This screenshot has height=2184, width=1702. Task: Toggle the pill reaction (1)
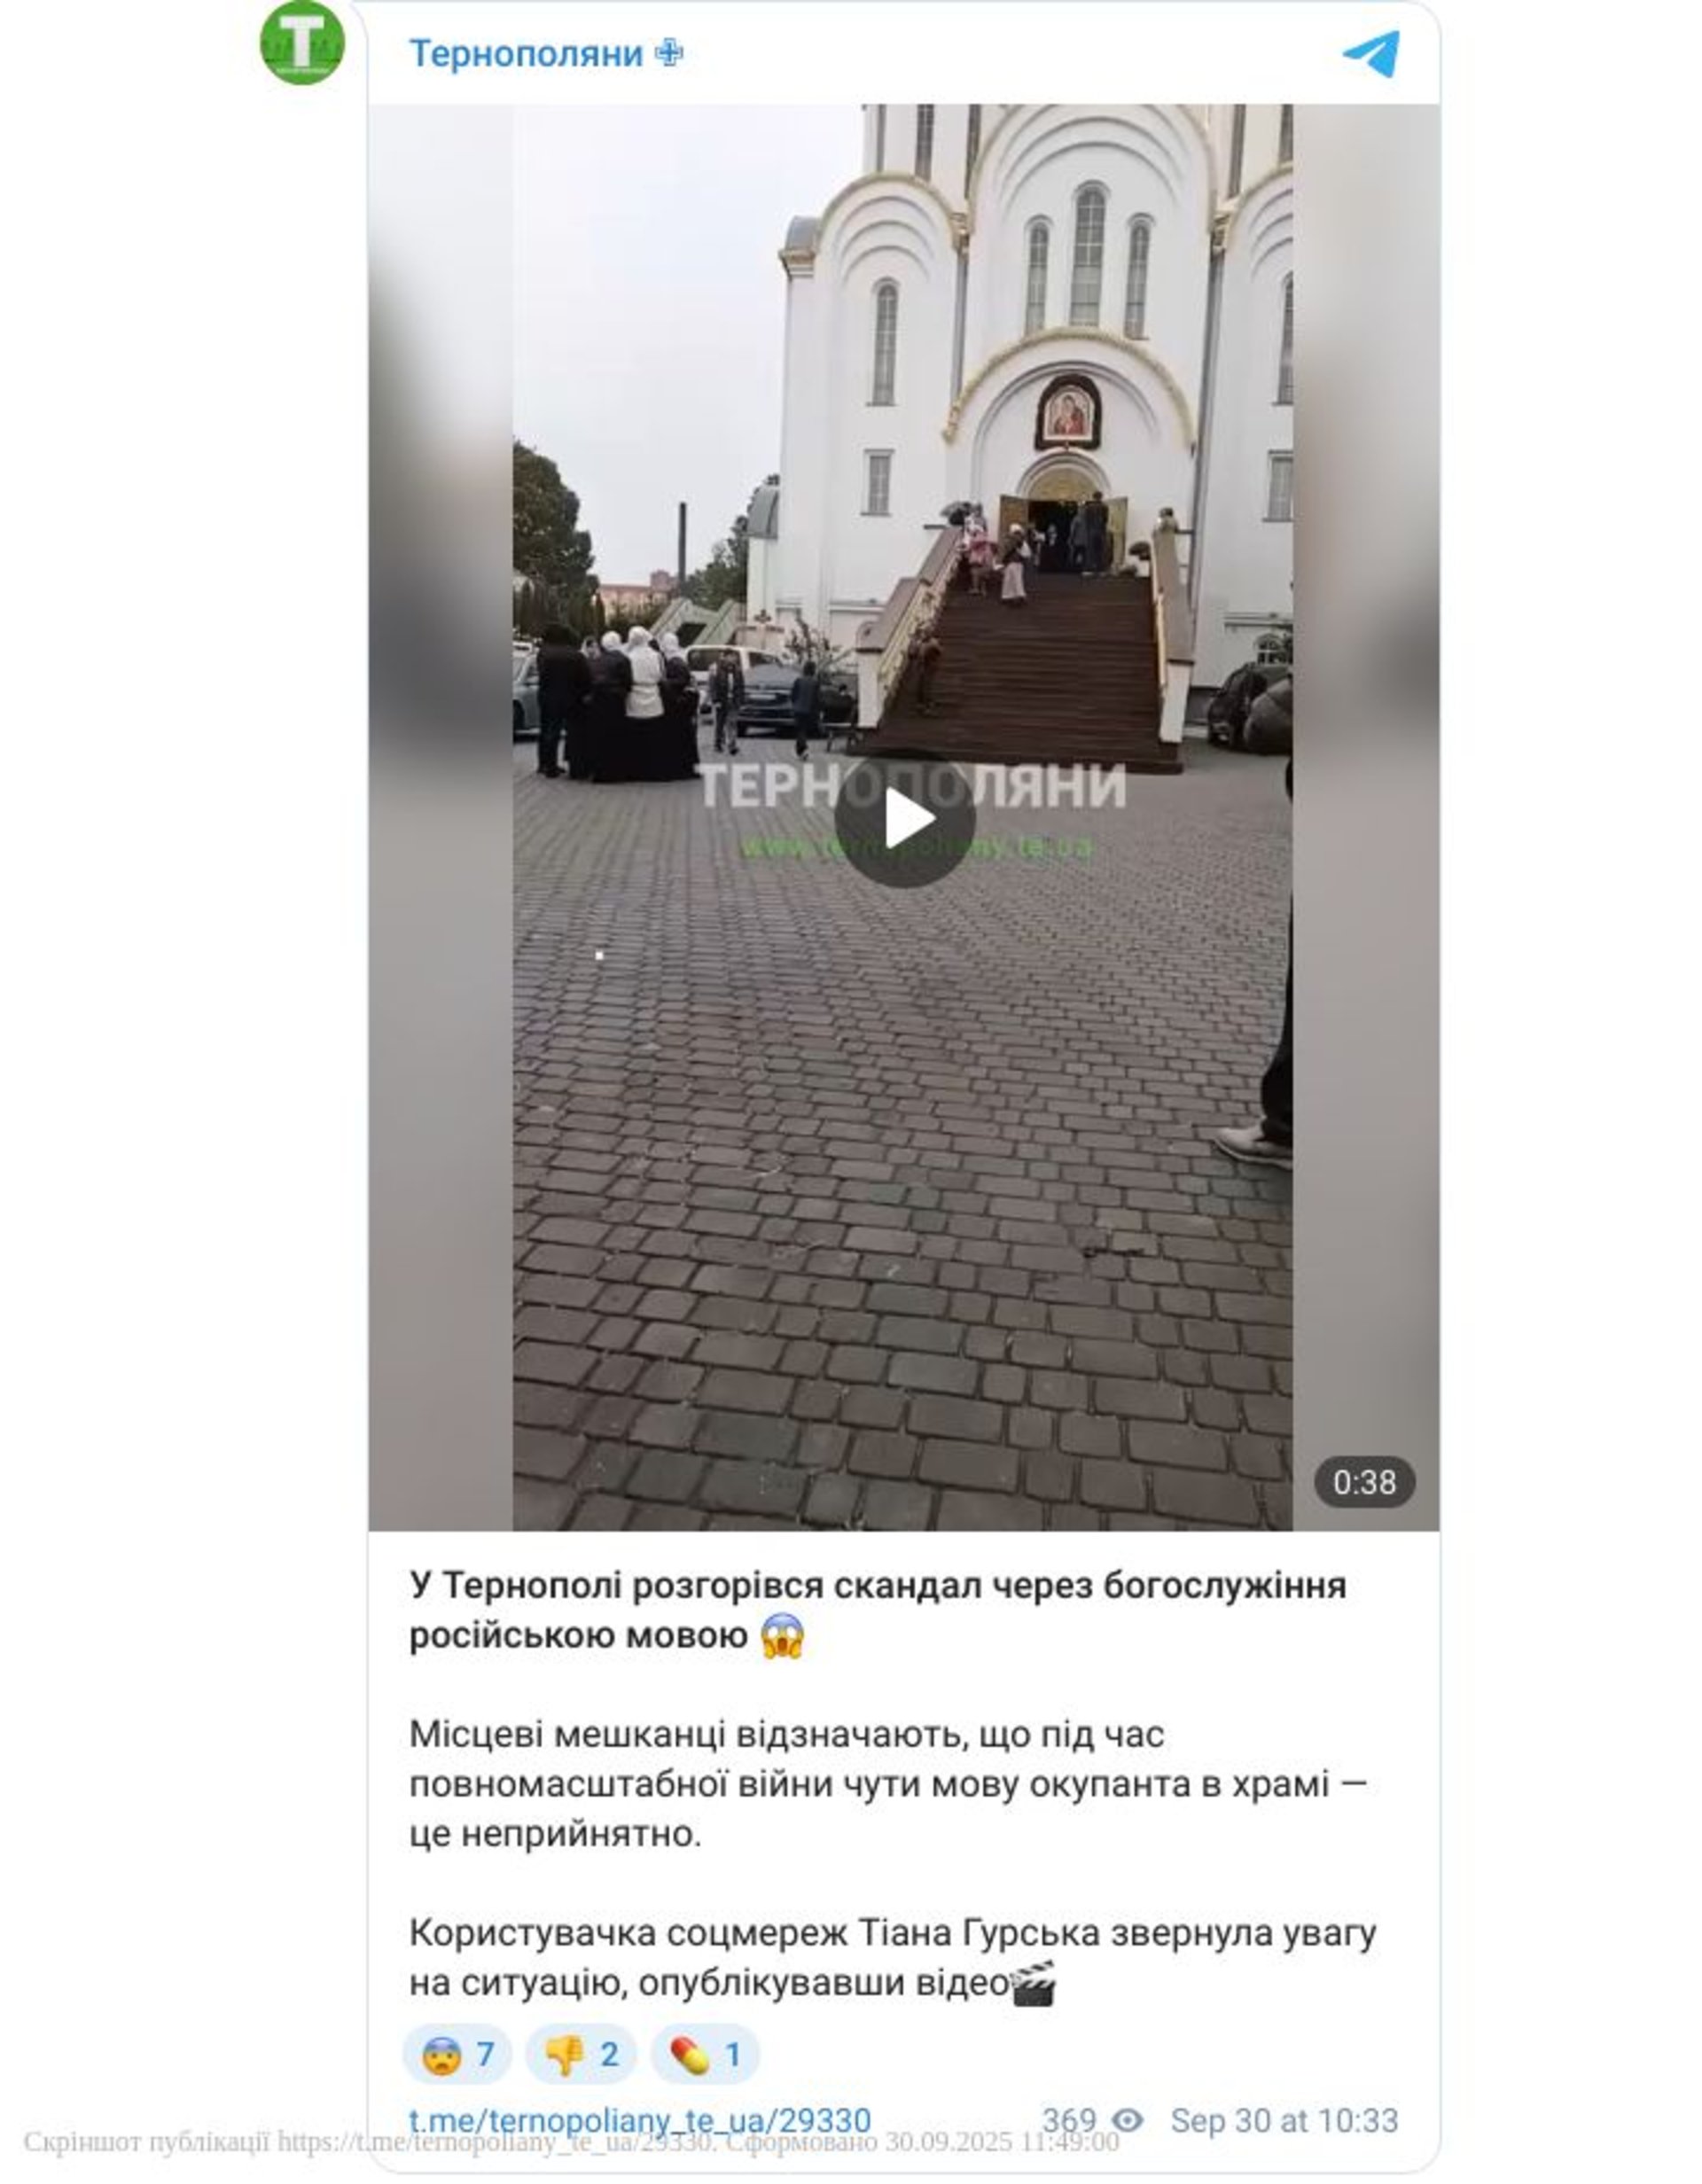705,2055
